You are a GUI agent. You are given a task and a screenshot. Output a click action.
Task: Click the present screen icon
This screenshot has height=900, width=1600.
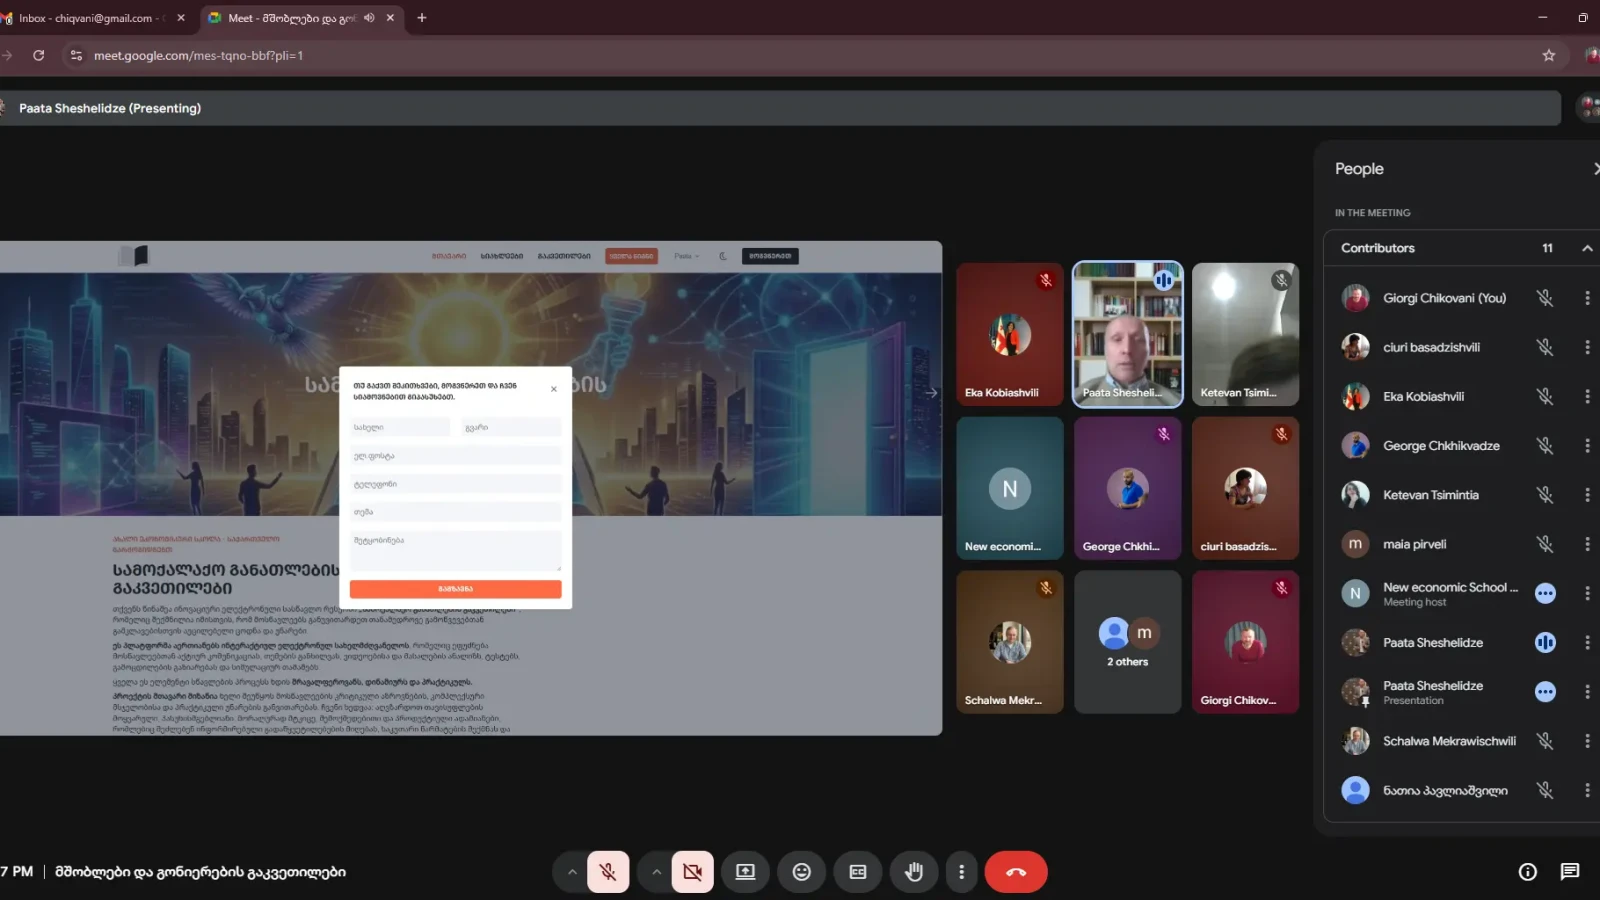[x=745, y=872]
